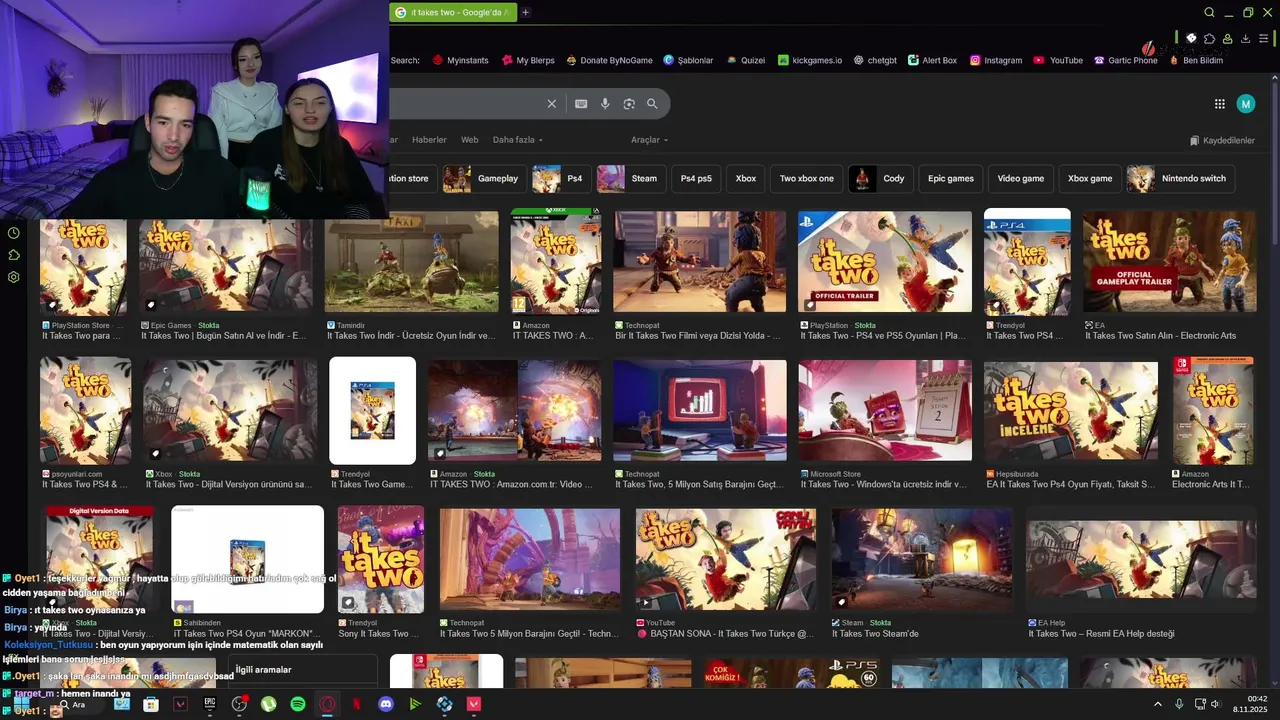Select the Epic games filter chip

[951, 179]
